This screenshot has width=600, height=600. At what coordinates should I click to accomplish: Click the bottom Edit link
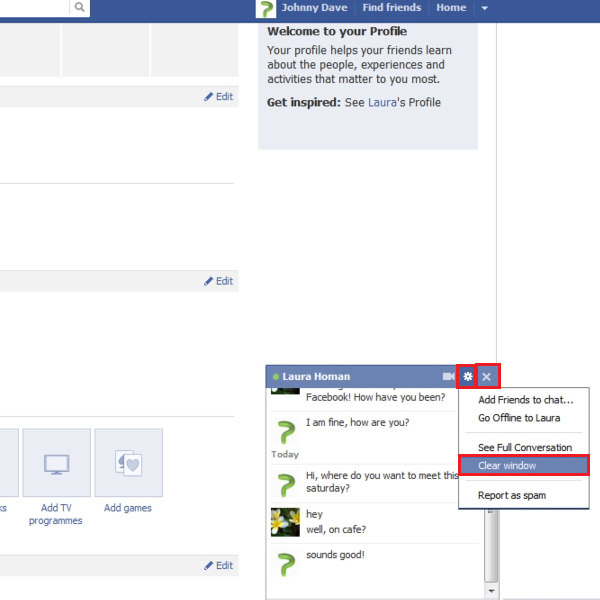point(218,566)
